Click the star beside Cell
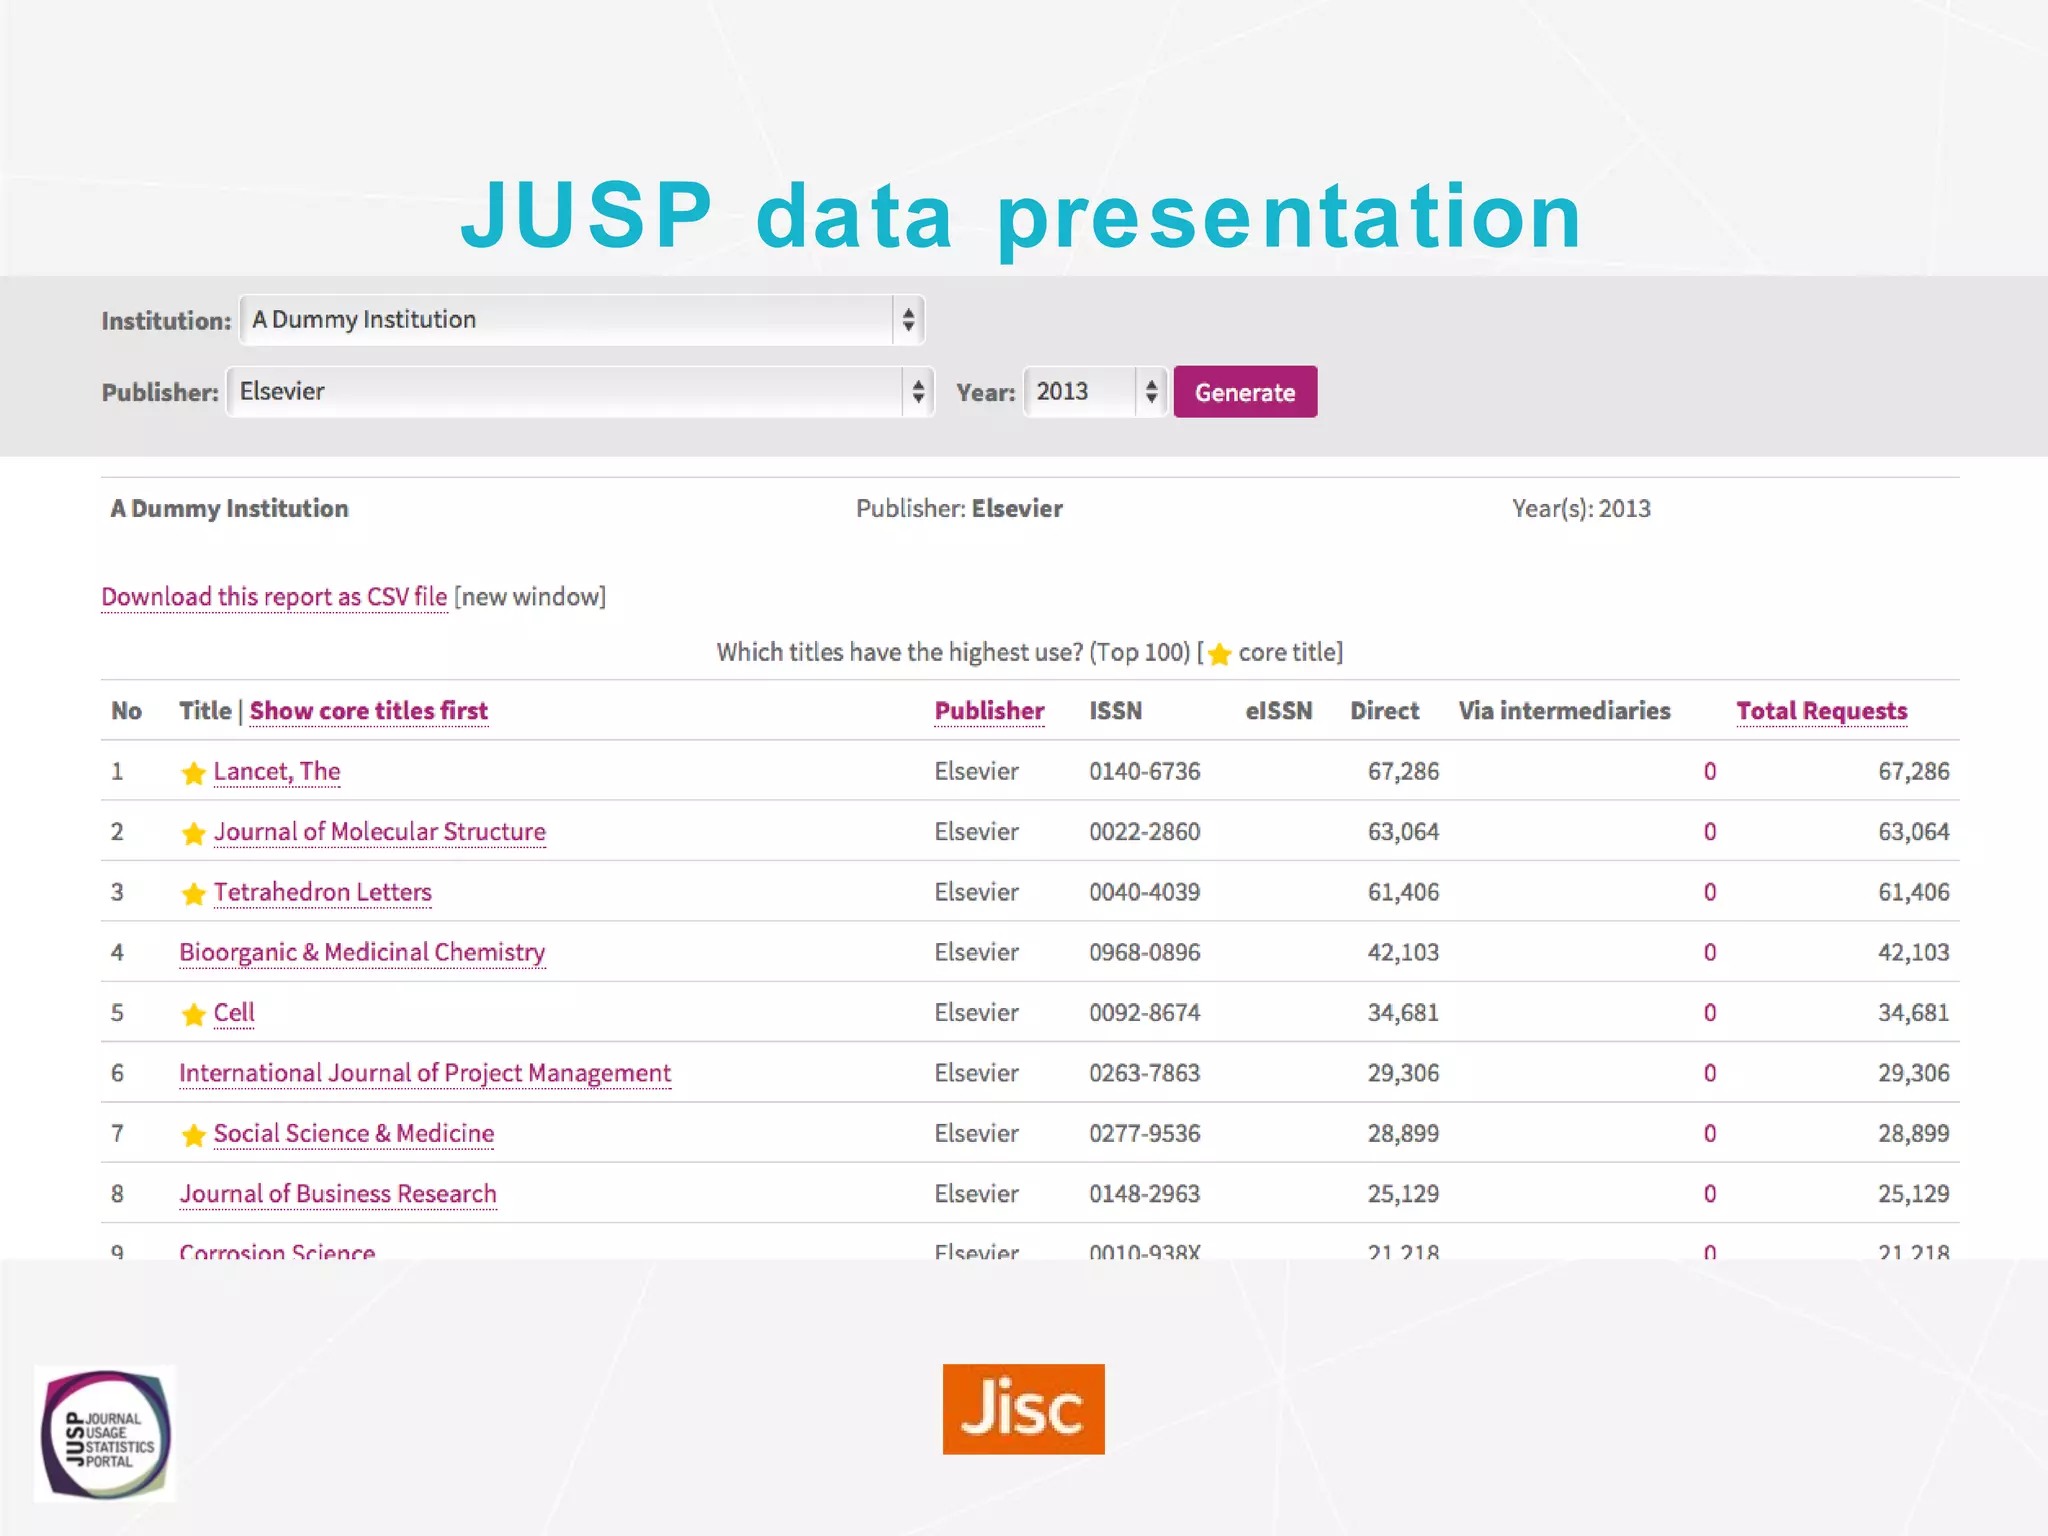This screenshot has width=2048, height=1536. click(x=193, y=1014)
